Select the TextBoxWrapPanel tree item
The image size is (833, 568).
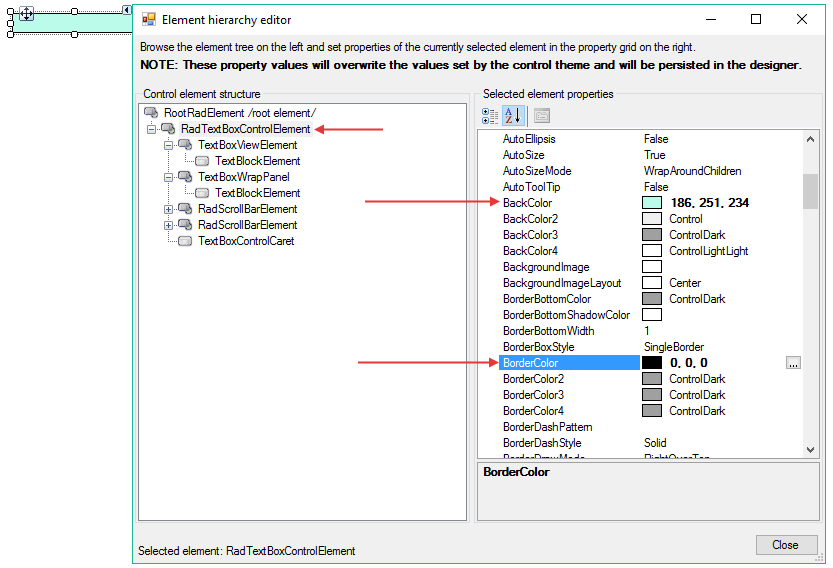pyautogui.click(x=244, y=176)
